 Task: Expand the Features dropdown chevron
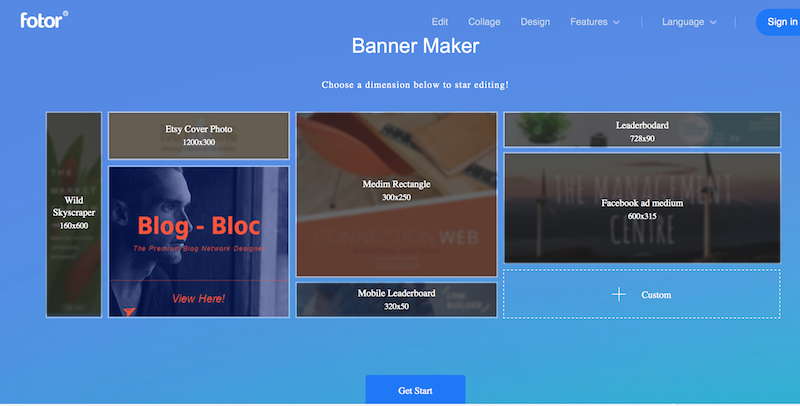(616, 22)
